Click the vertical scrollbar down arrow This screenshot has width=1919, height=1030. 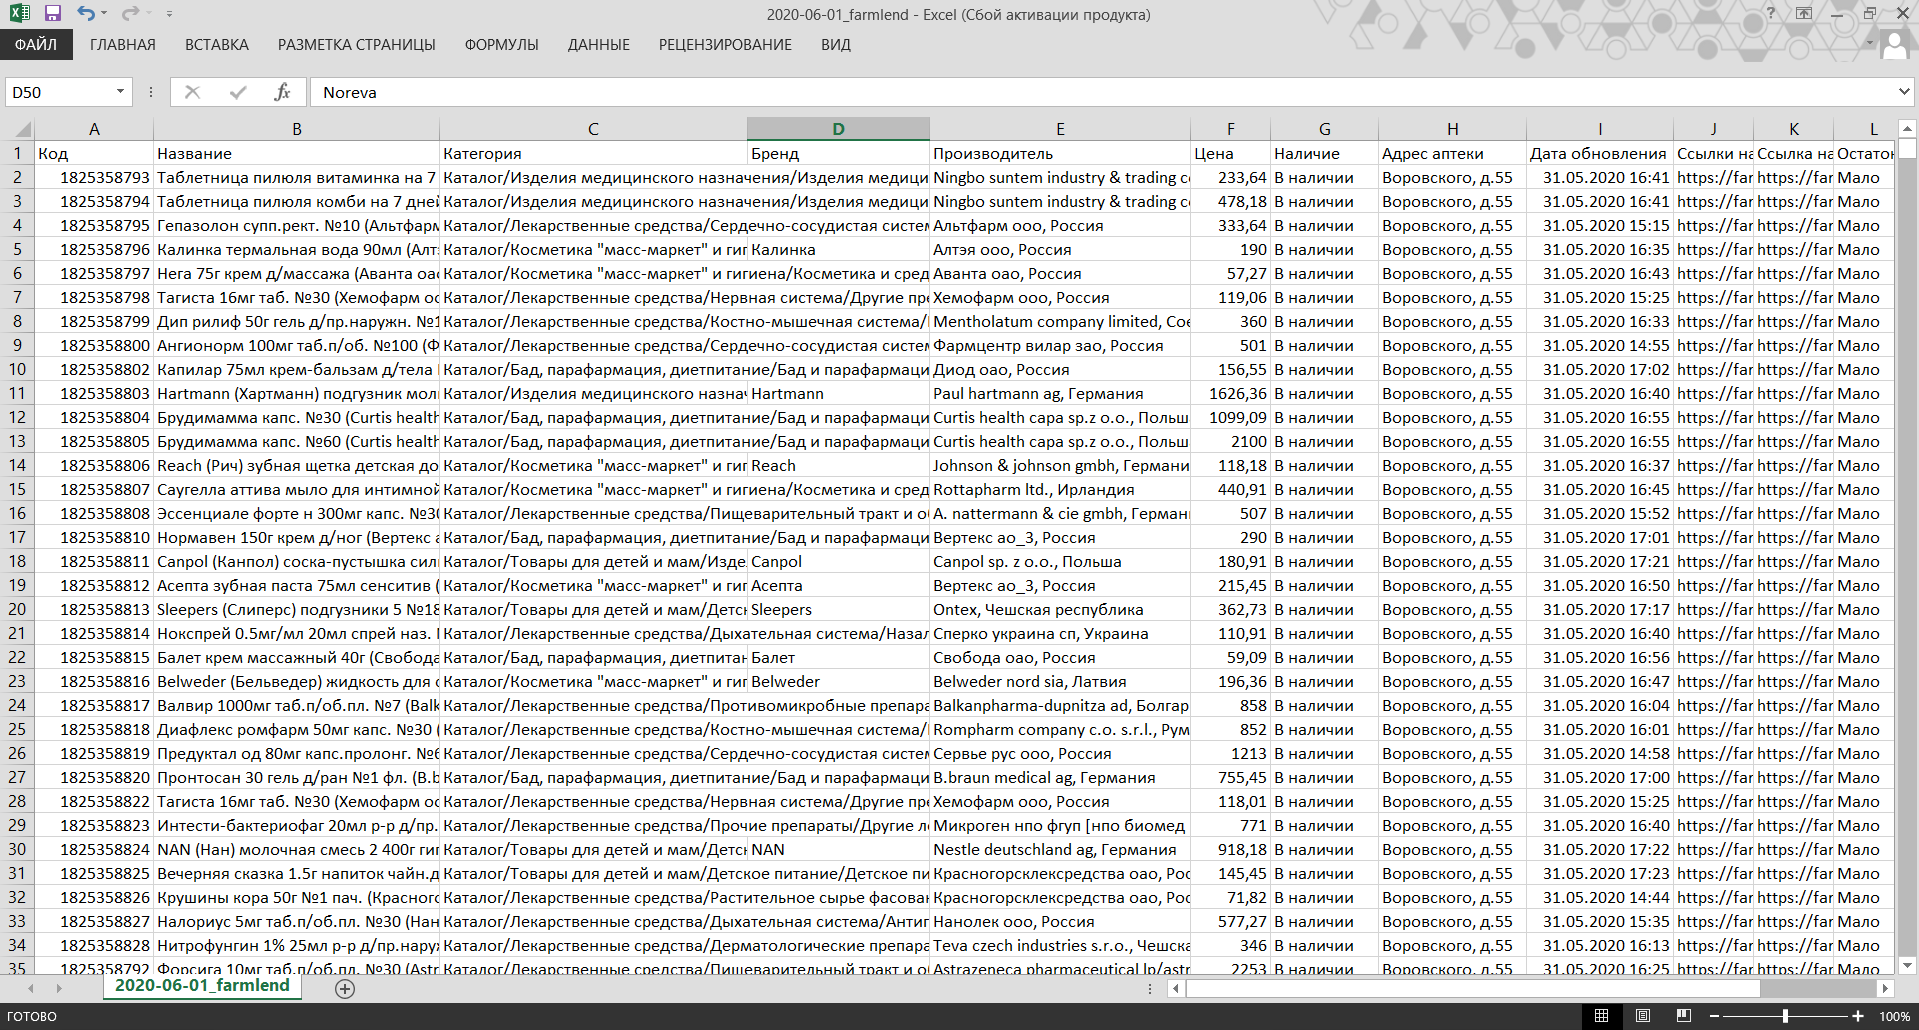[x=1907, y=965]
